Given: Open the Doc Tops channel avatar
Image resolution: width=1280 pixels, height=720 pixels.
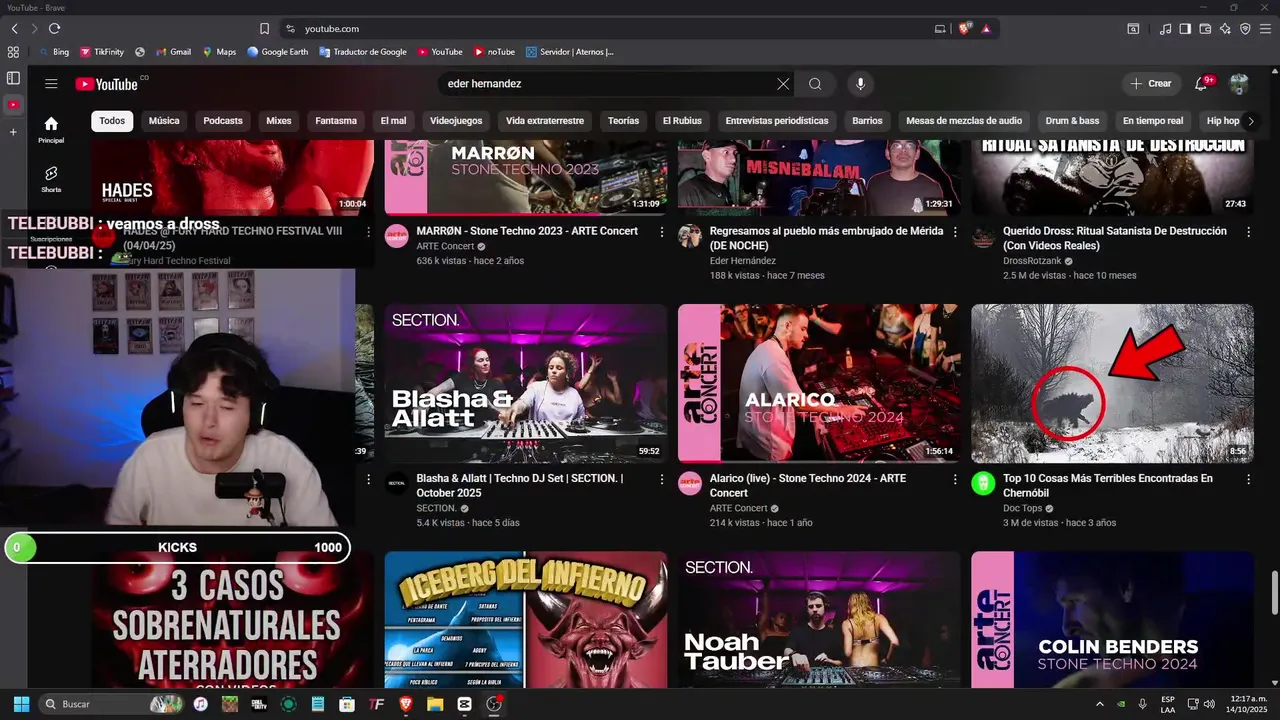Looking at the screenshot, I should click(x=983, y=483).
